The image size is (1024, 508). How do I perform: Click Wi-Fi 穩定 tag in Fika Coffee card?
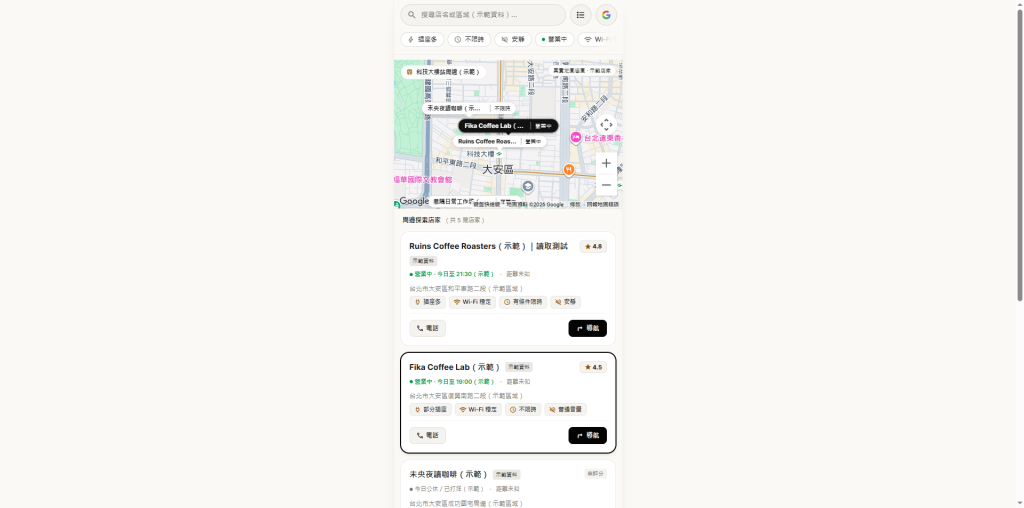(478, 409)
